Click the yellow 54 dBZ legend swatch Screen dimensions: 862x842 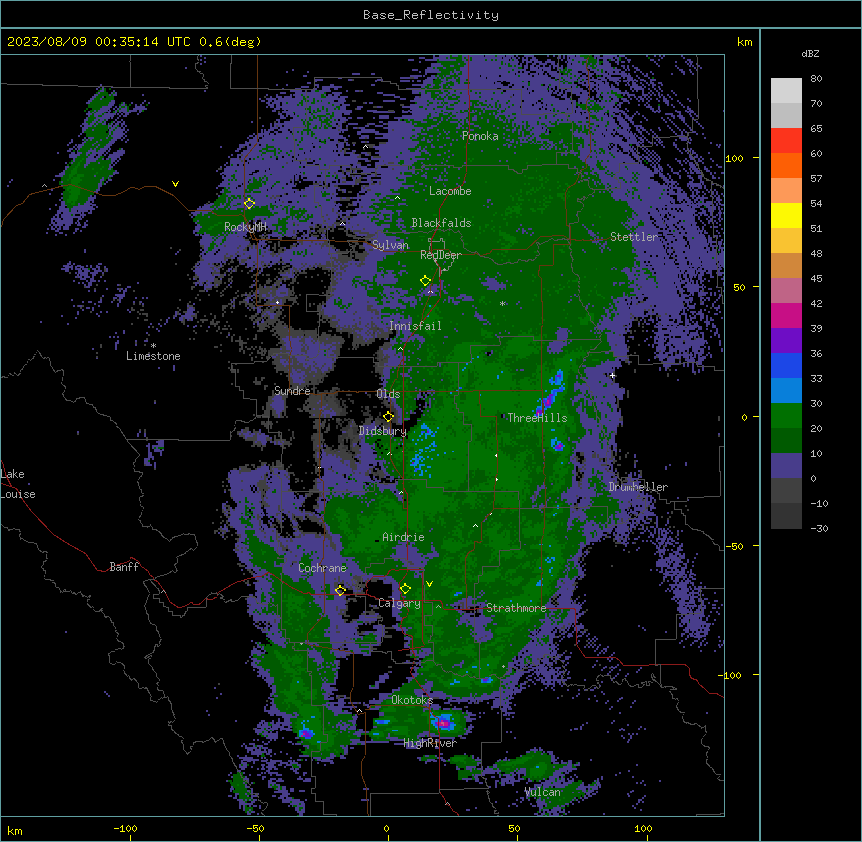tap(786, 215)
